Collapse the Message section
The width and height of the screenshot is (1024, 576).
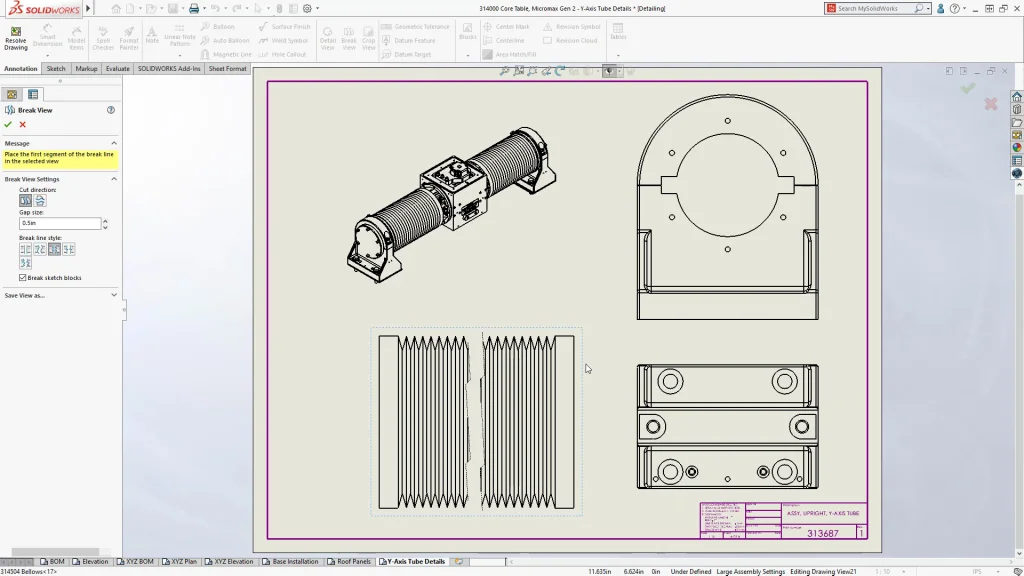[x=113, y=143]
